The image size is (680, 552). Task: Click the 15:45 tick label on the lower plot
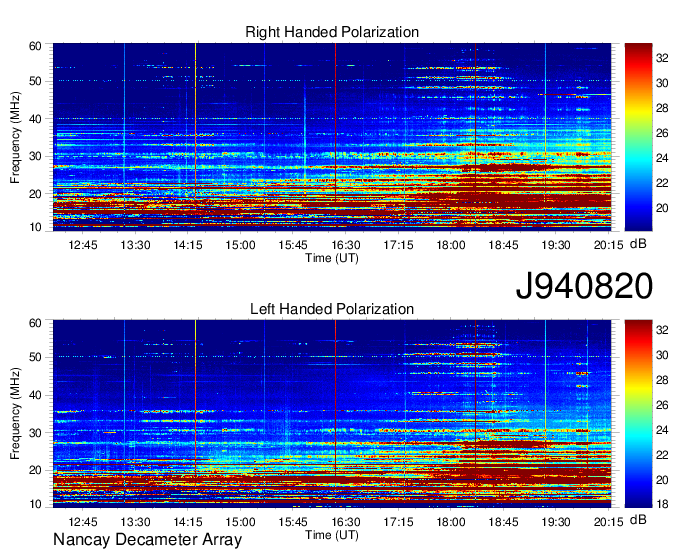[293, 522]
